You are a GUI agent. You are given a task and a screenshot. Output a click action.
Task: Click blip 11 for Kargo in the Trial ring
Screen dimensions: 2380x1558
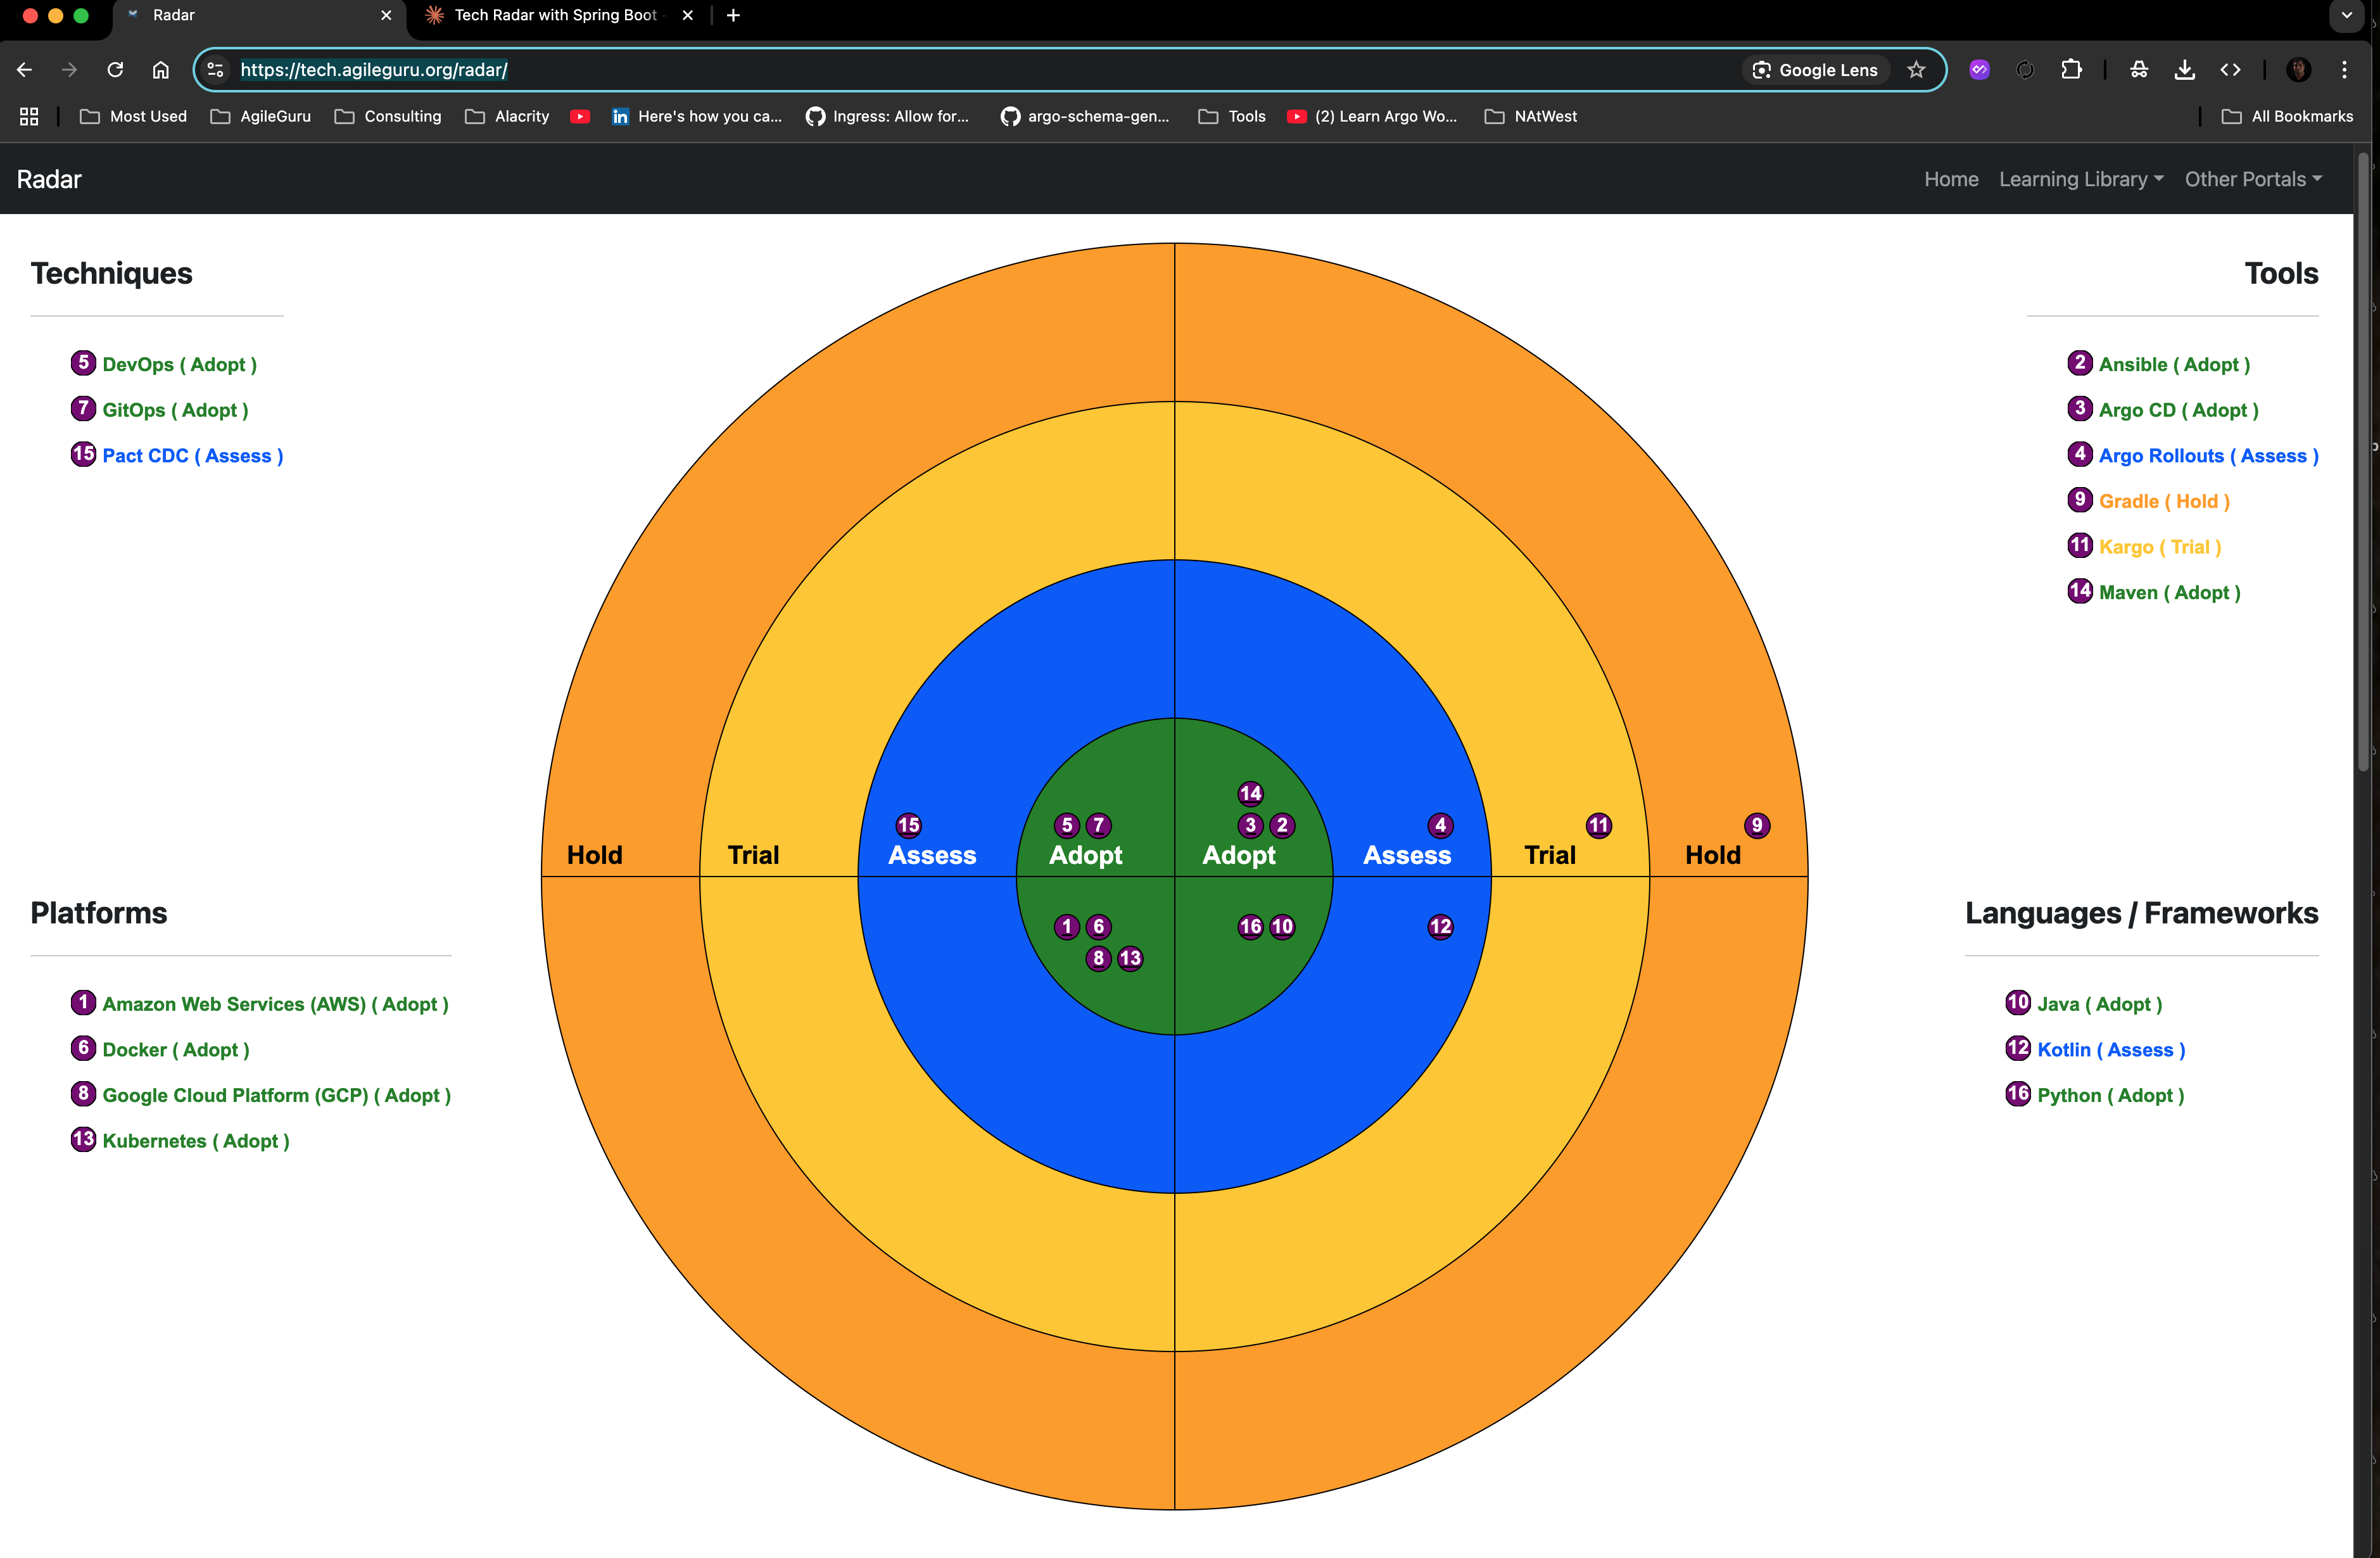(x=1598, y=825)
